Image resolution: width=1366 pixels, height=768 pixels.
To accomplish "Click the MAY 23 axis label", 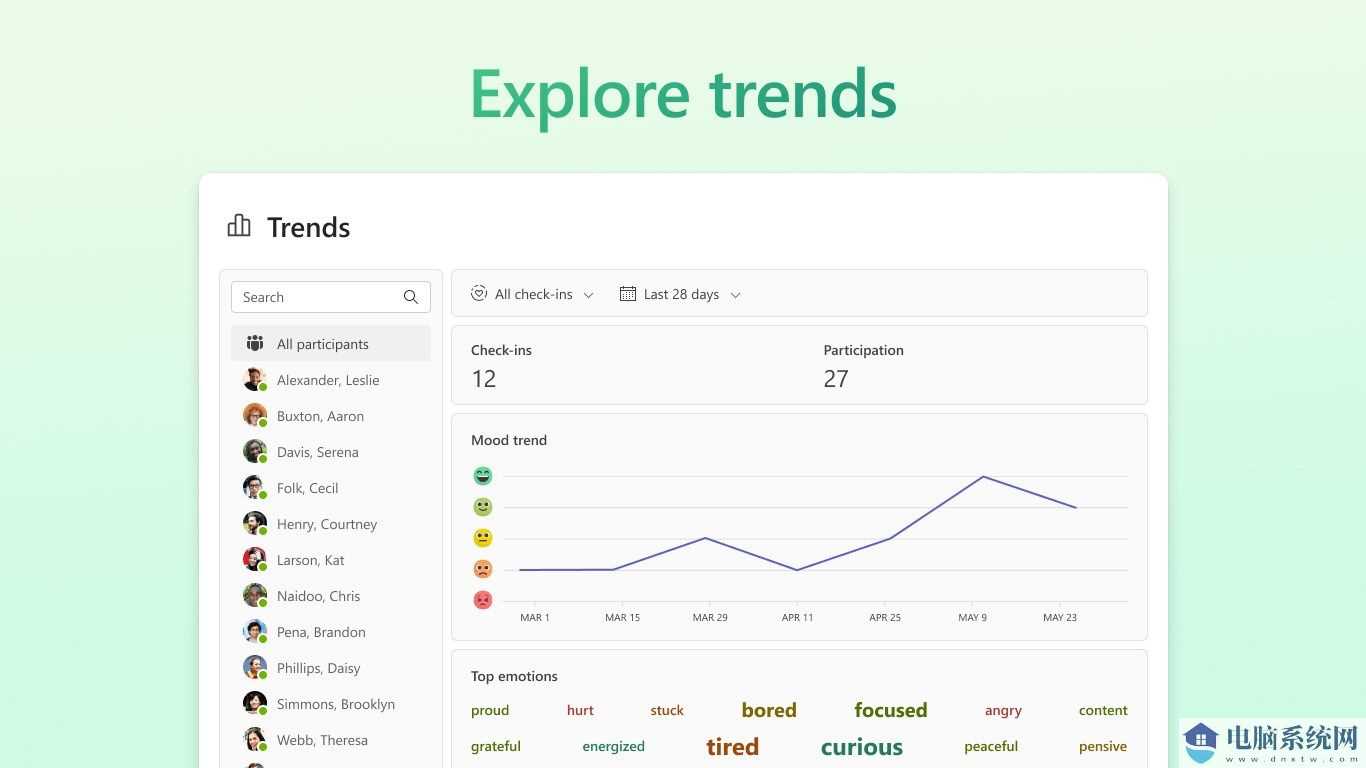I will click(1060, 617).
